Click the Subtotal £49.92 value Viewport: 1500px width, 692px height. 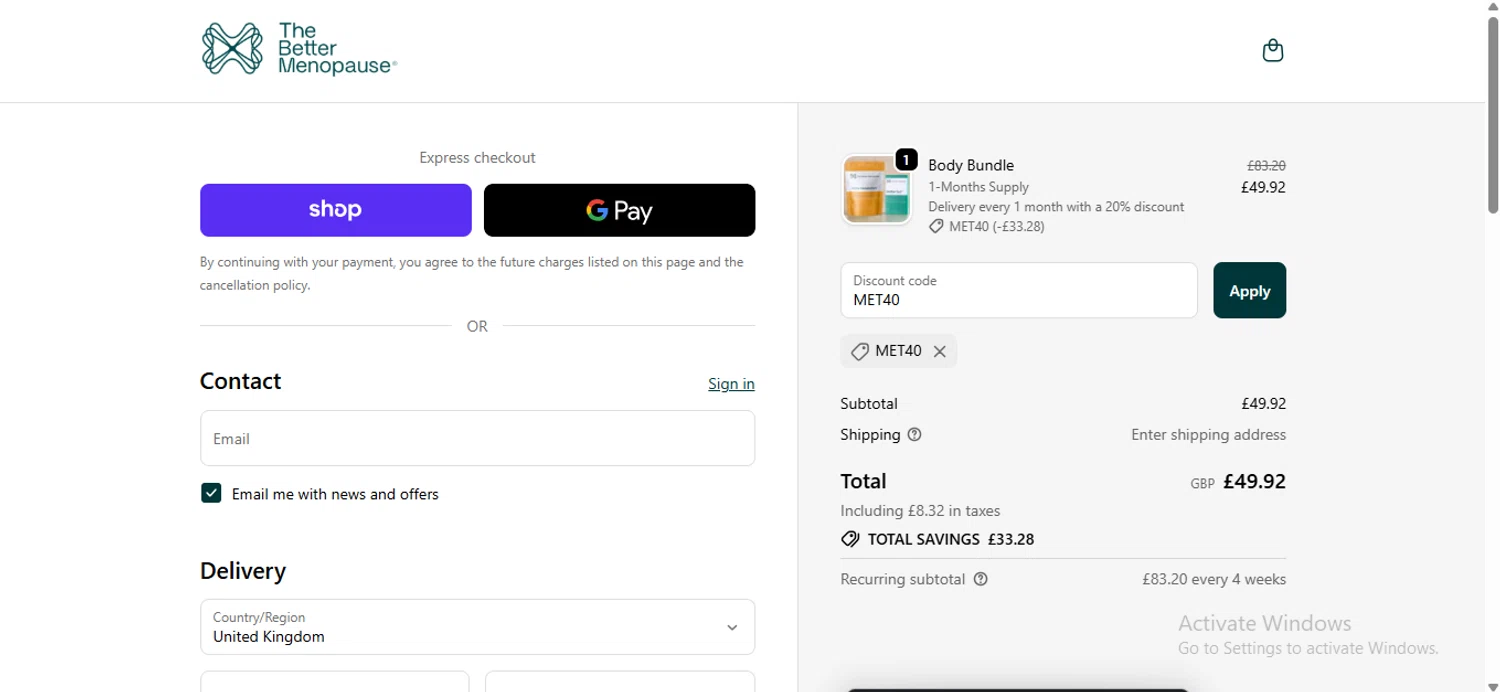click(1263, 404)
